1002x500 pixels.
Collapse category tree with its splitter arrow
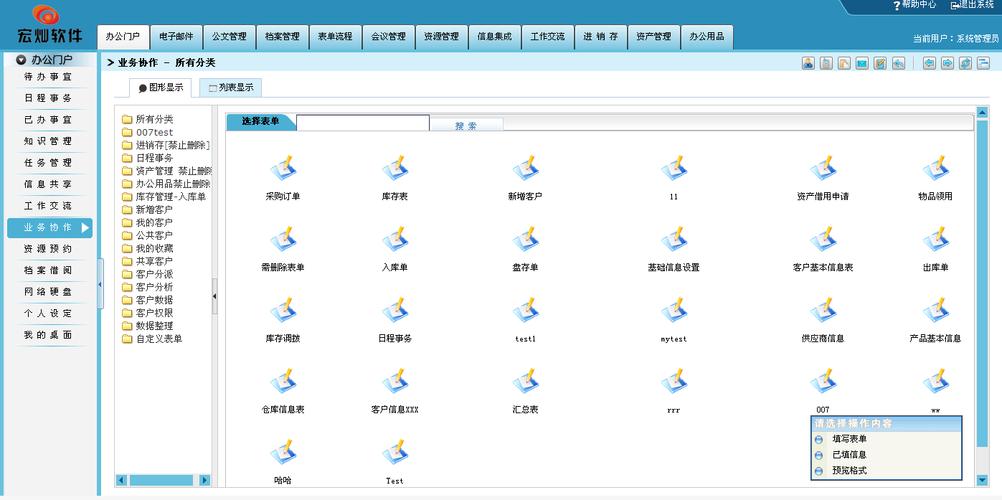(215, 296)
